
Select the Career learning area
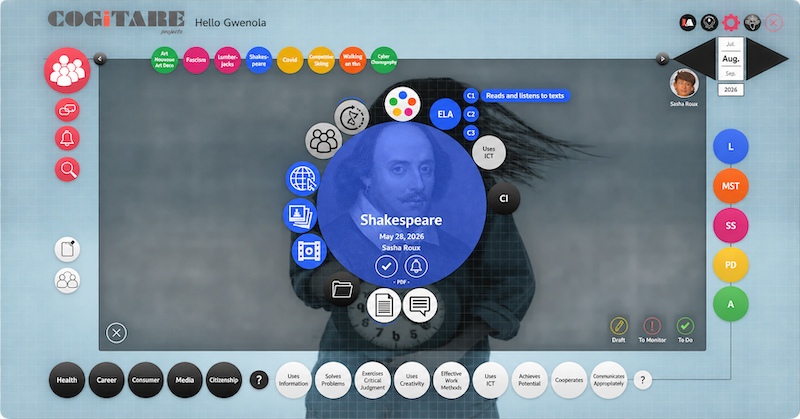click(x=106, y=380)
